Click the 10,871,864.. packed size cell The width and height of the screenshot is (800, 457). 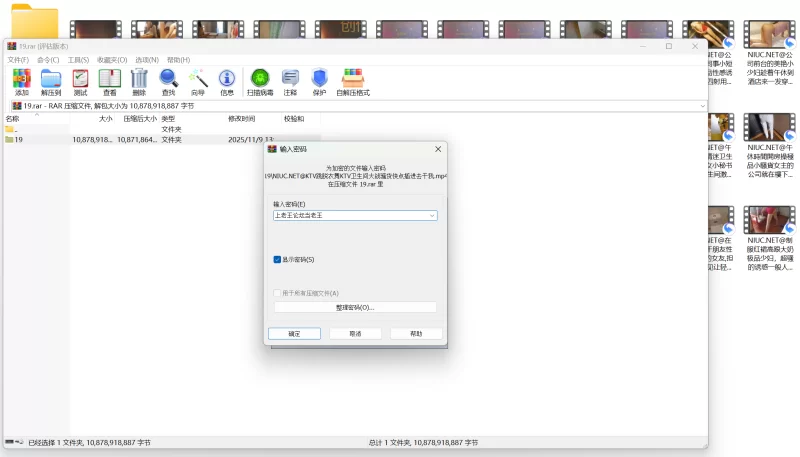coord(137,139)
